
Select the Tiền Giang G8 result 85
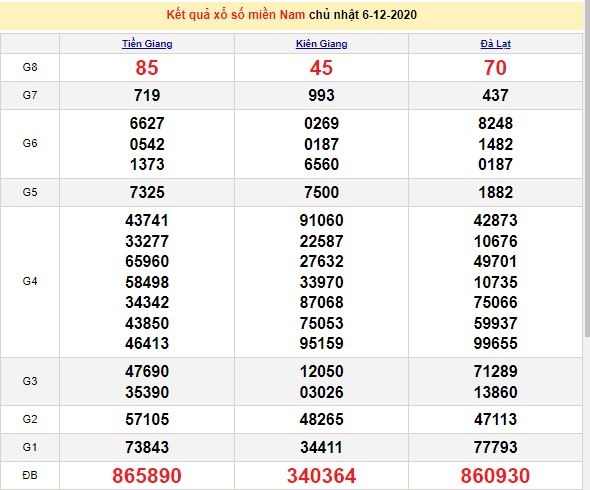(x=147, y=68)
